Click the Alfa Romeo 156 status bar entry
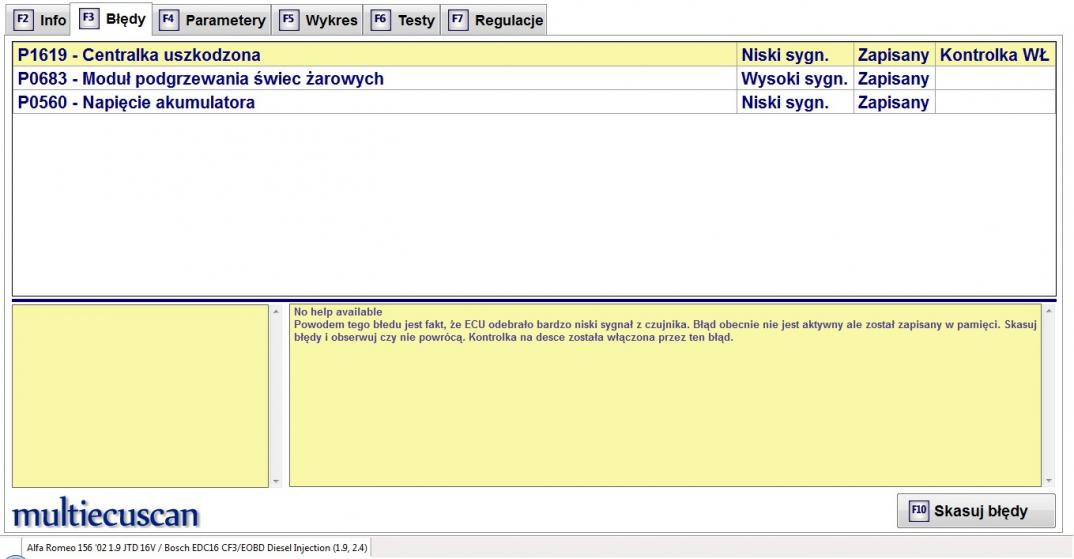 197,548
